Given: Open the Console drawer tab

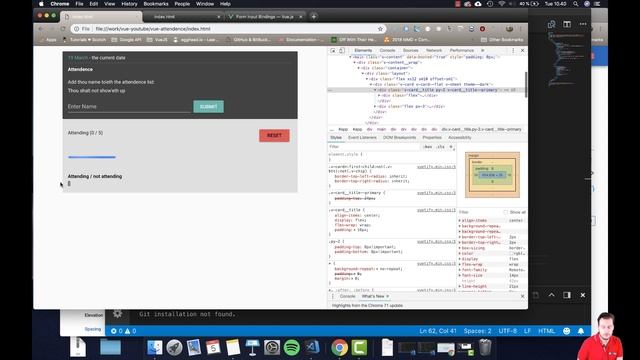Looking at the screenshot, I should [347, 296].
